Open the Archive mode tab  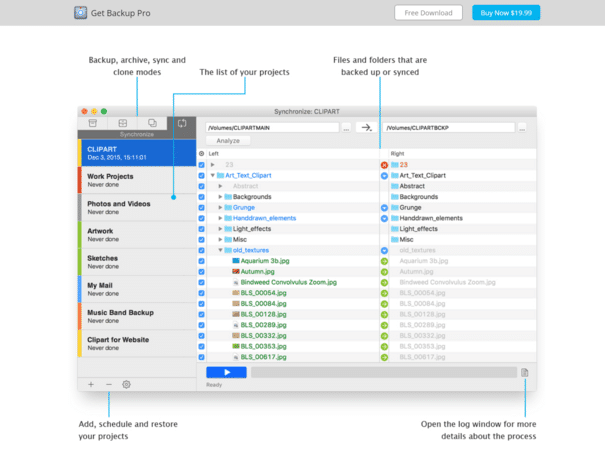(122, 123)
